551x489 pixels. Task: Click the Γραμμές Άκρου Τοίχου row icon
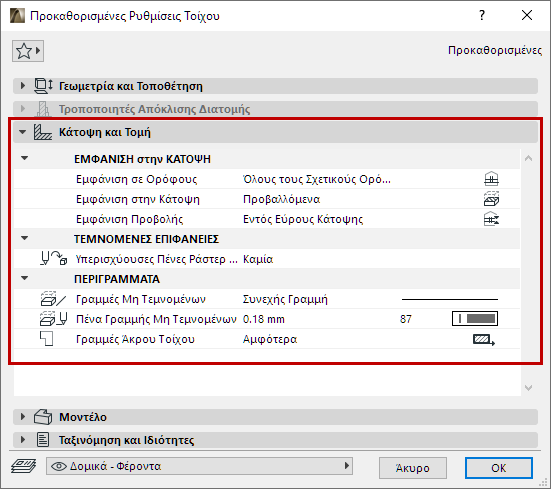coord(46,339)
